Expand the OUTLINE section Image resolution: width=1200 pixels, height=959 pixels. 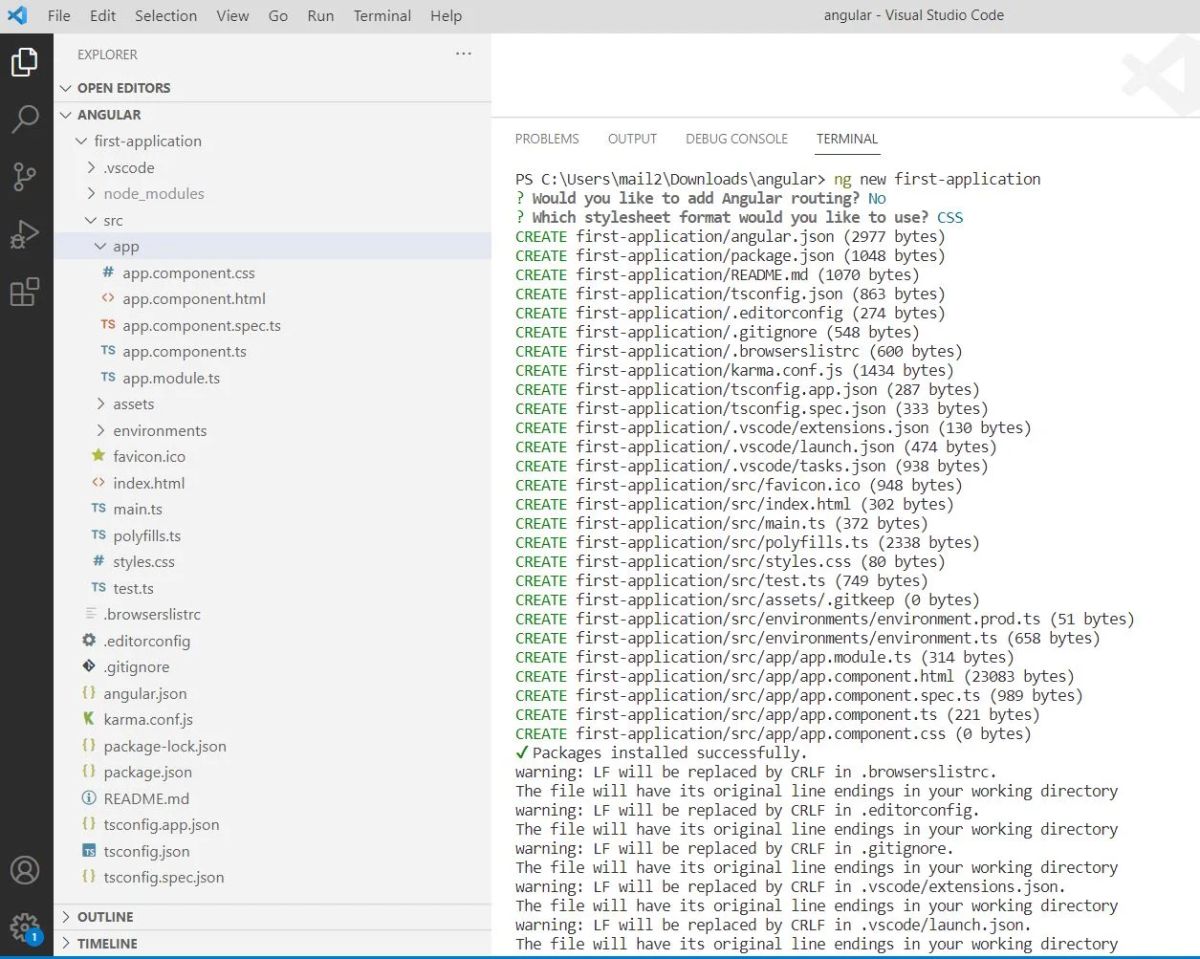(x=272, y=917)
